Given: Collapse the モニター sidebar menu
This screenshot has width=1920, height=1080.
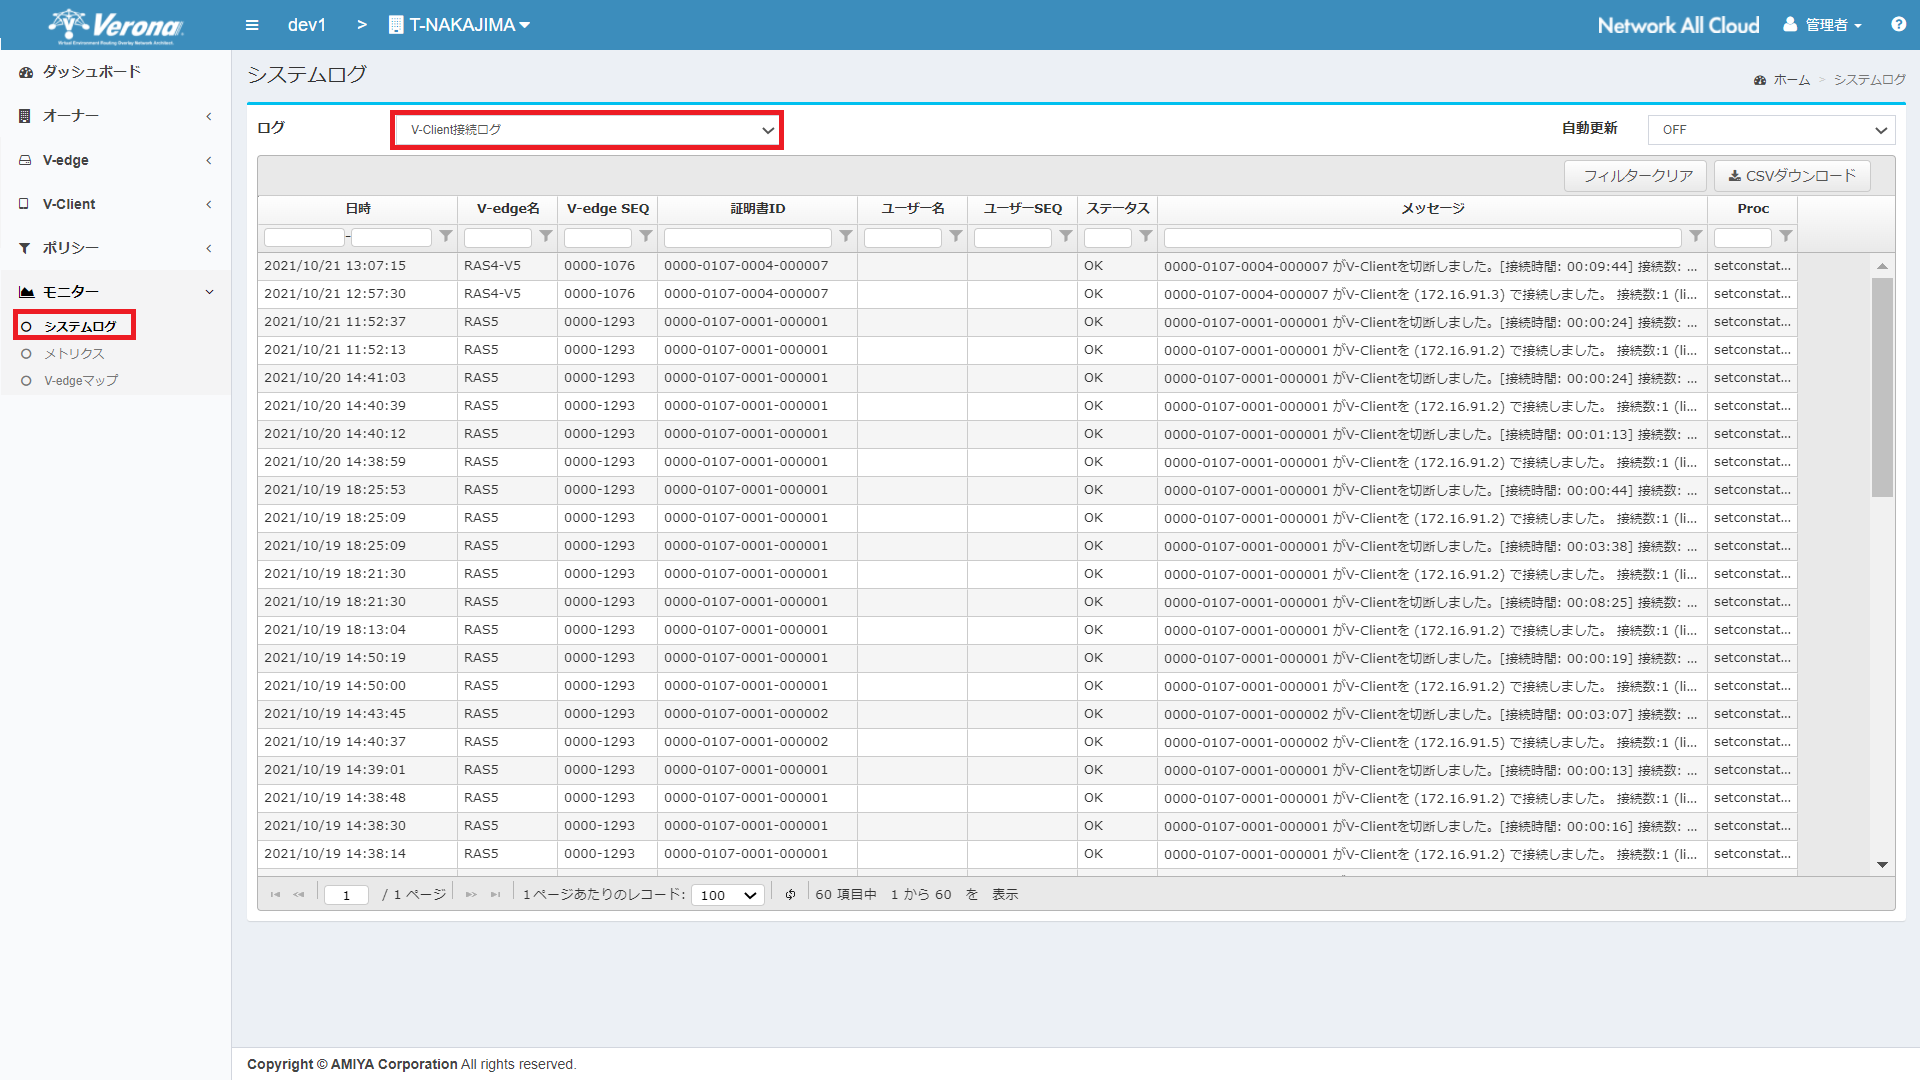Looking at the screenshot, I should [116, 292].
